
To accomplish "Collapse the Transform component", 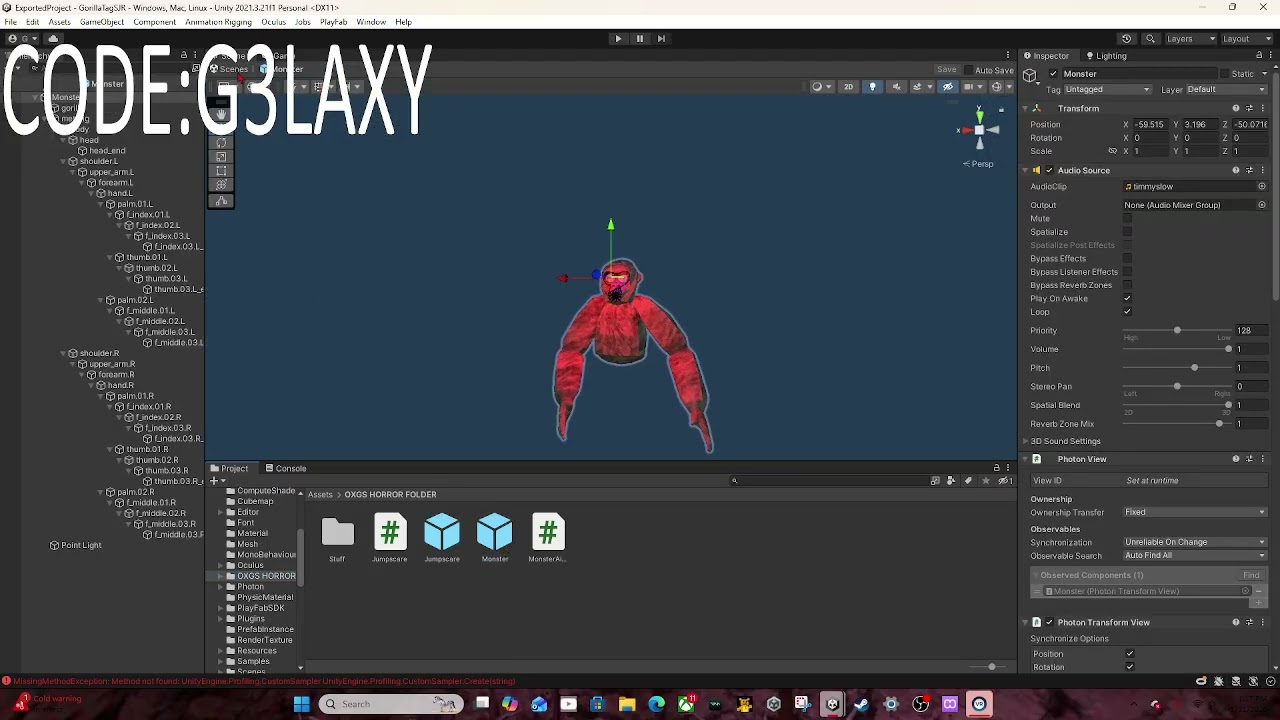I will click(1026, 108).
